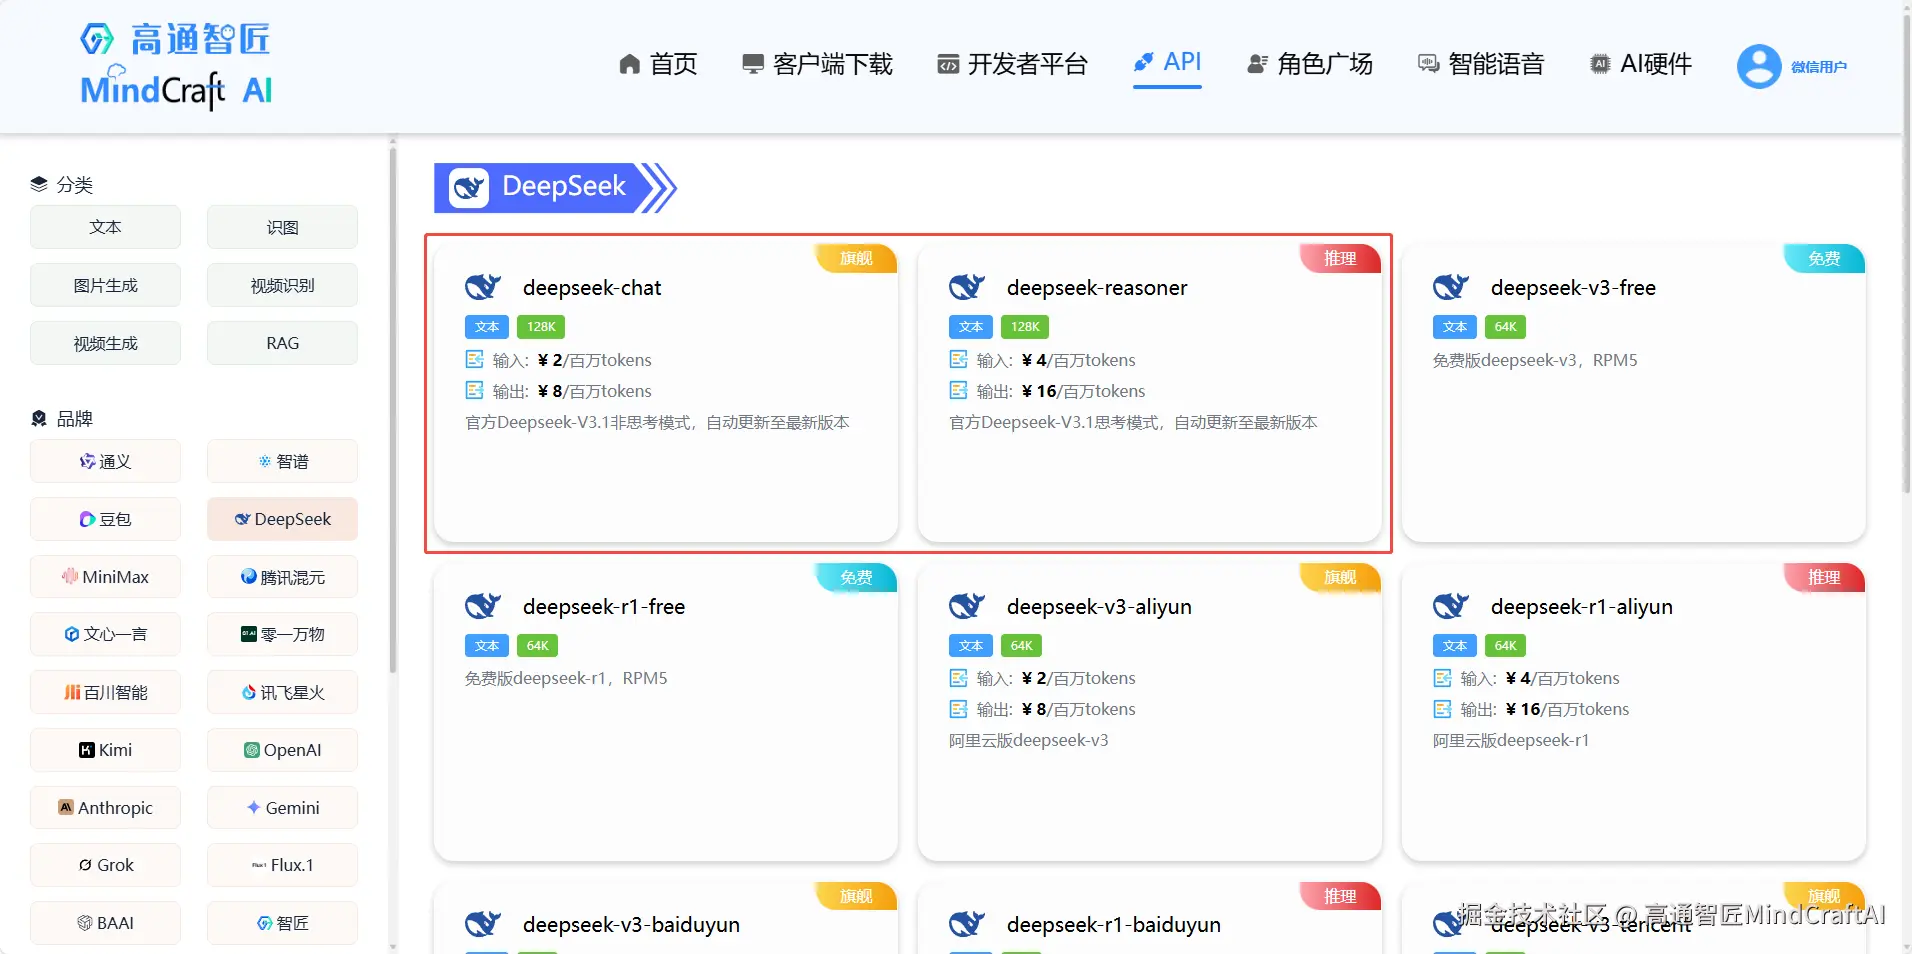Select 通义 brand filter

(x=105, y=461)
